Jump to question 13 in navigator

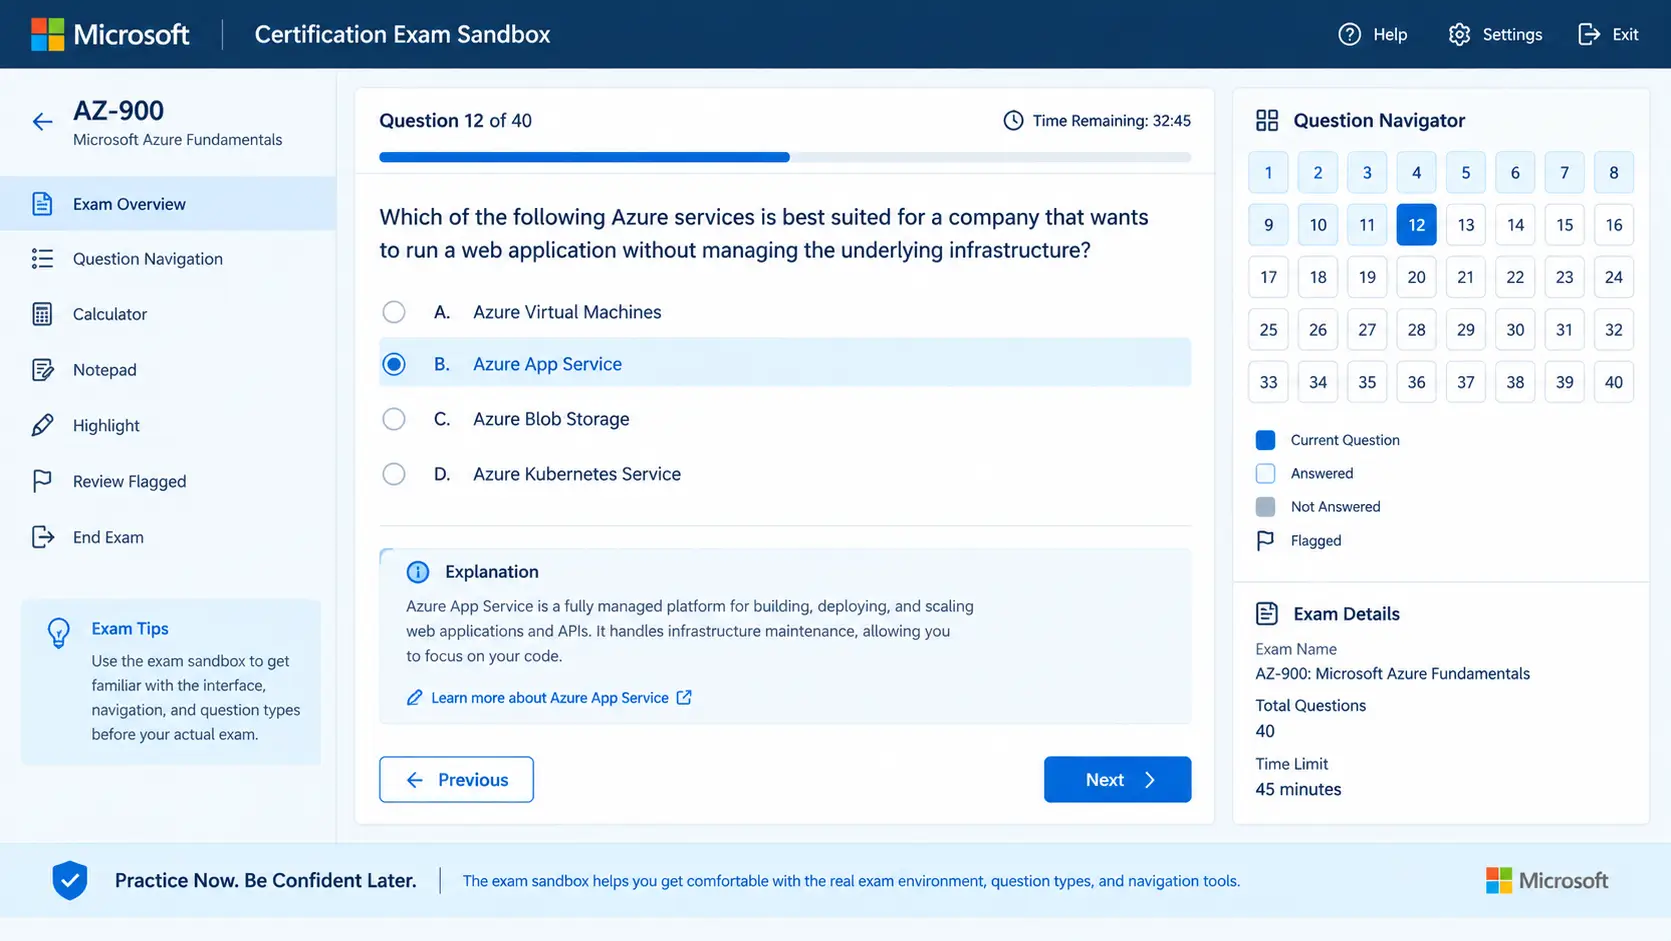pyautogui.click(x=1465, y=225)
